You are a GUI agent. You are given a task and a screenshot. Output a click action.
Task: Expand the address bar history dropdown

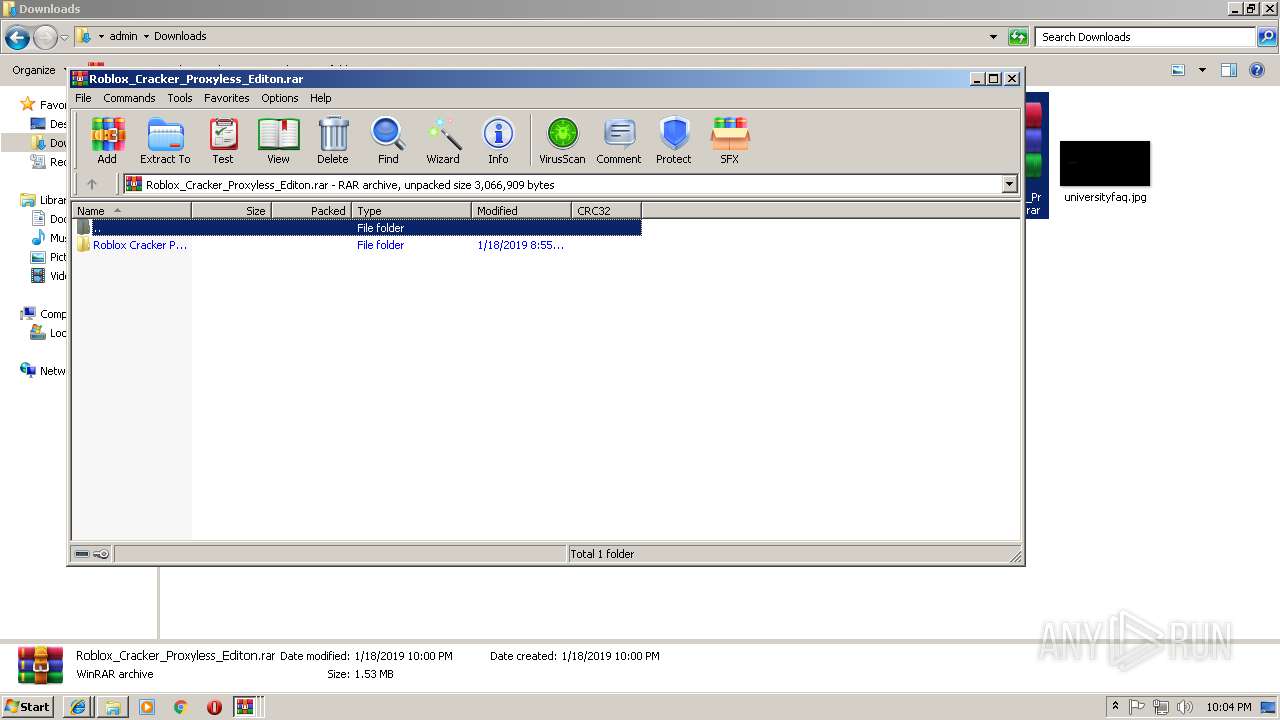point(993,37)
